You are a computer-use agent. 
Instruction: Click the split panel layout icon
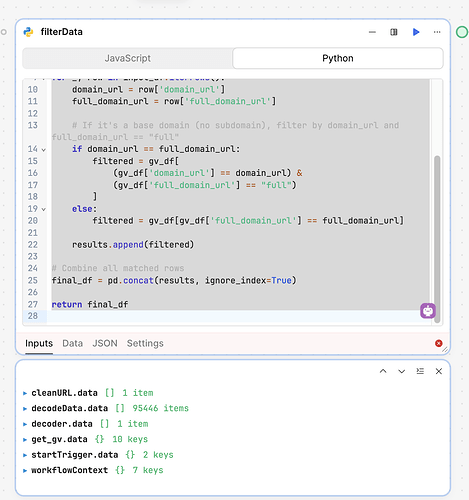tap(394, 32)
